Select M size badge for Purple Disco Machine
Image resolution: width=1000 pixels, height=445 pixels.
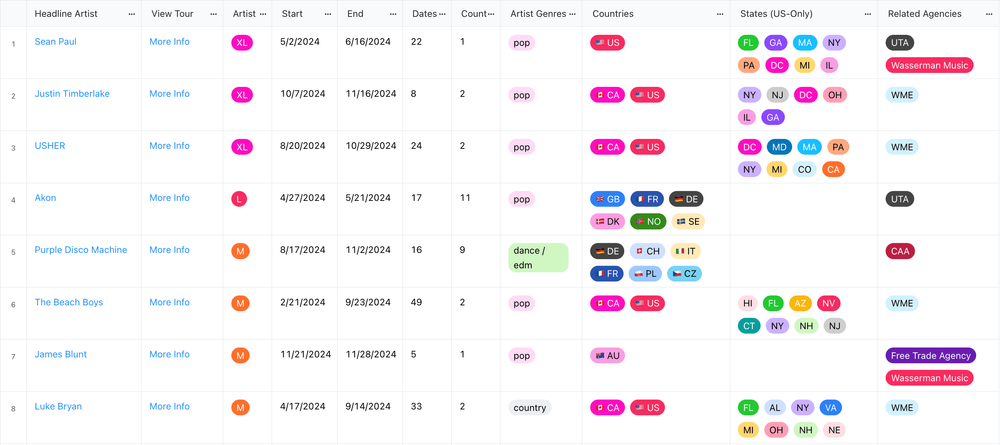(240, 251)
